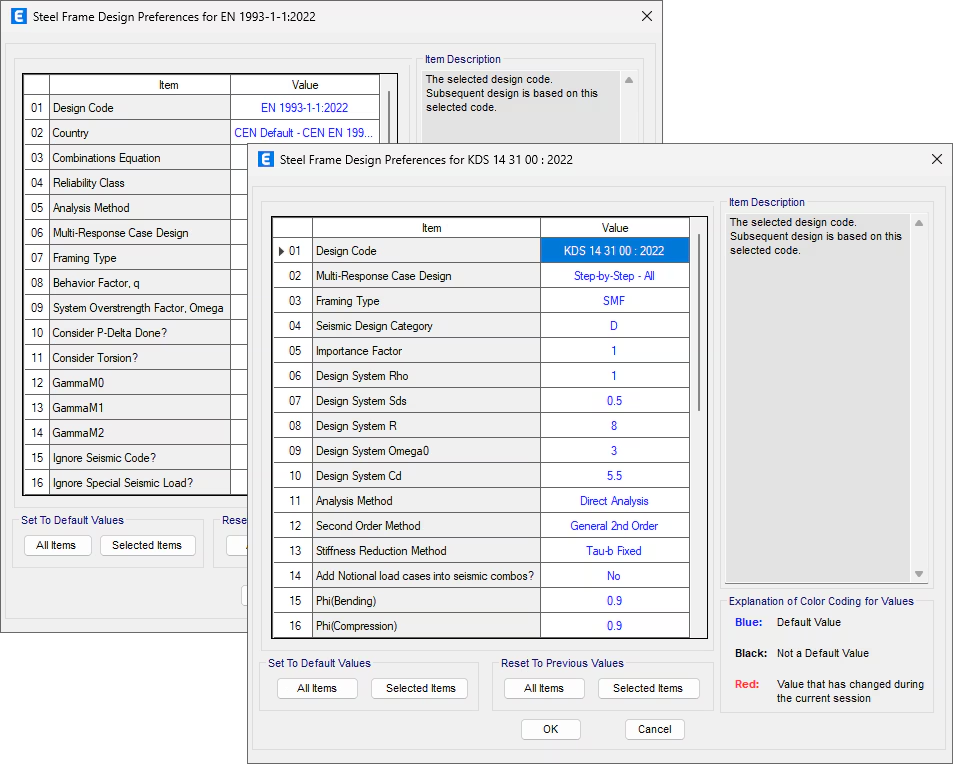Toggle the Add Notional load cases 'No' value
Viewport: 953px width, 764px height.
point(614,576)
